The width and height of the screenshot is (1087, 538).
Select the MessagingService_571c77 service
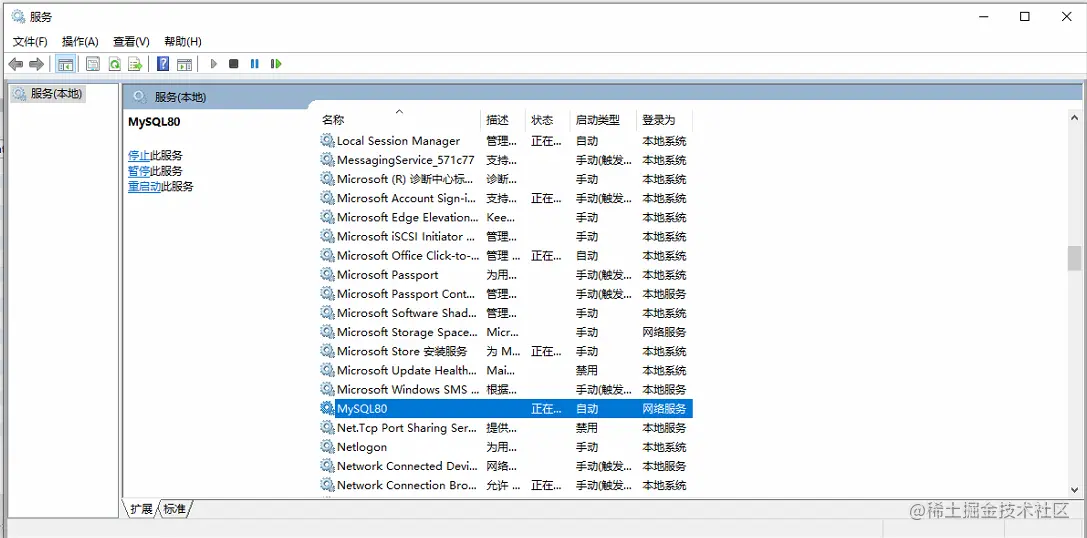(x=406, y=160)
